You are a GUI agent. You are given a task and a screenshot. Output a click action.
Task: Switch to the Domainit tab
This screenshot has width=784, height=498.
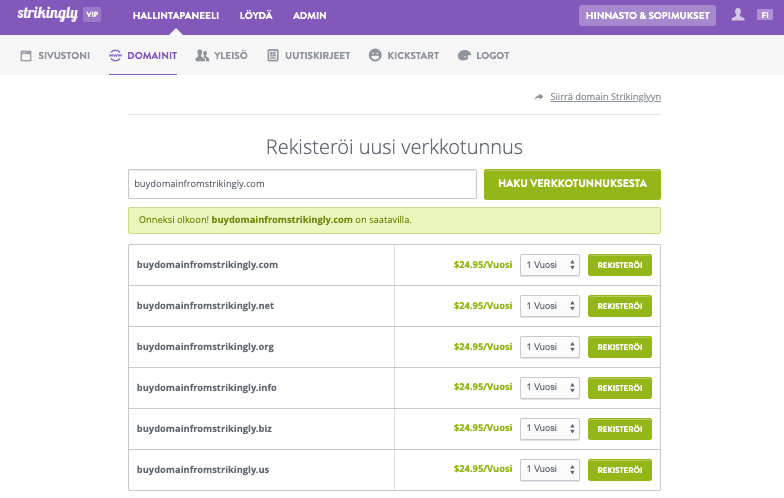[143, 56]
